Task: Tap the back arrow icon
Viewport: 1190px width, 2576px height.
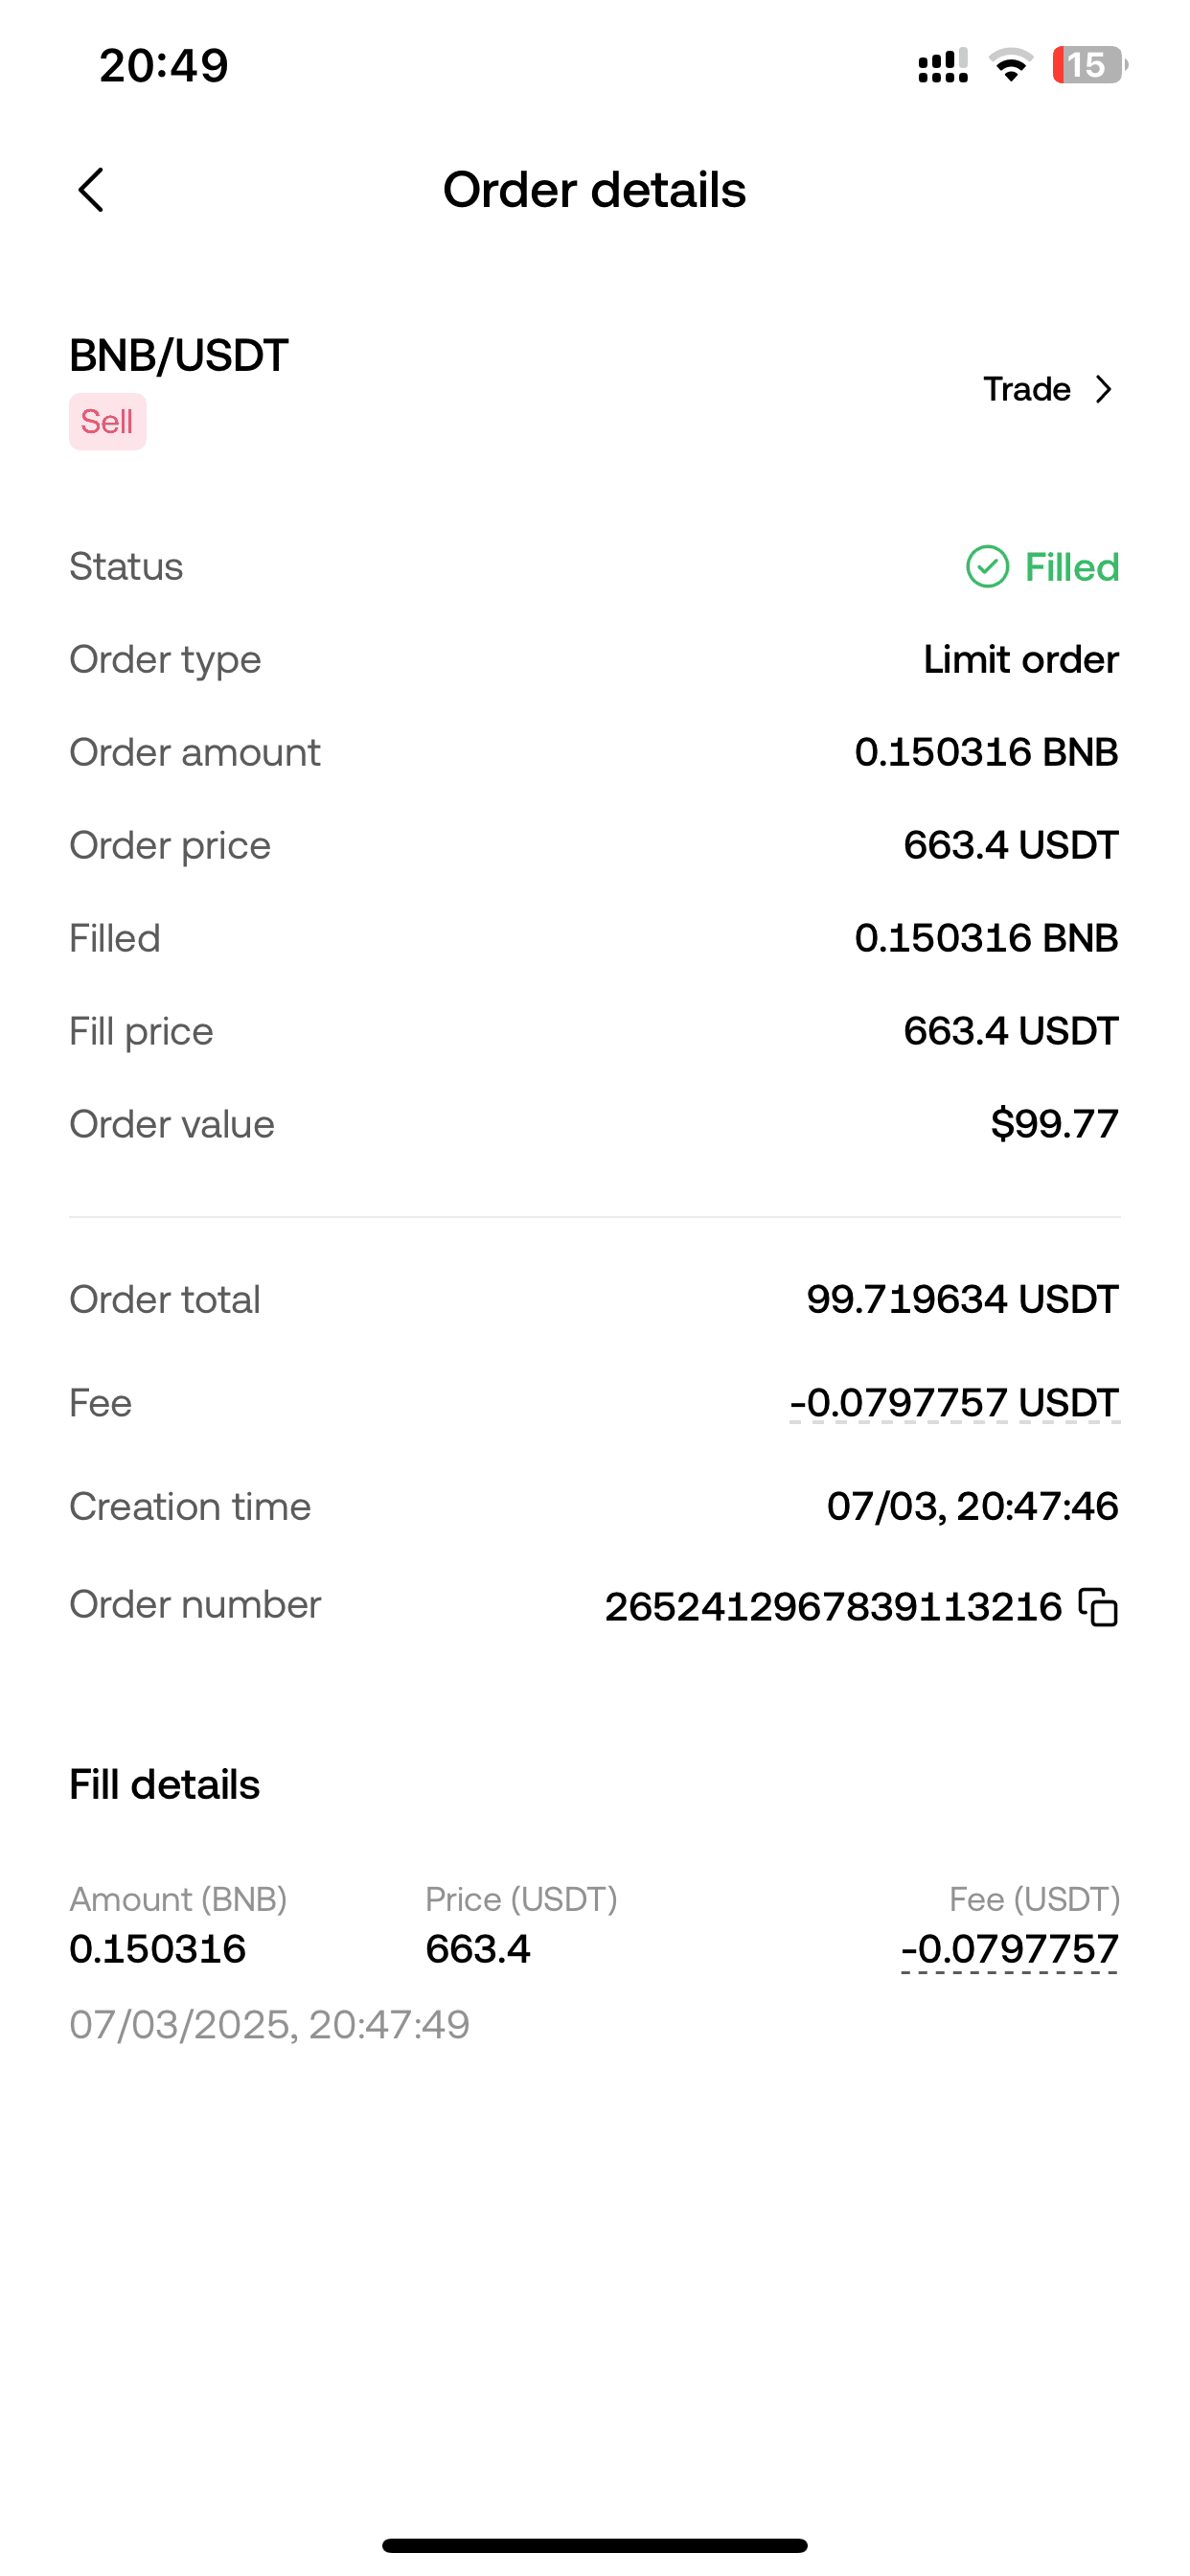Action: (x=91, y=190)
